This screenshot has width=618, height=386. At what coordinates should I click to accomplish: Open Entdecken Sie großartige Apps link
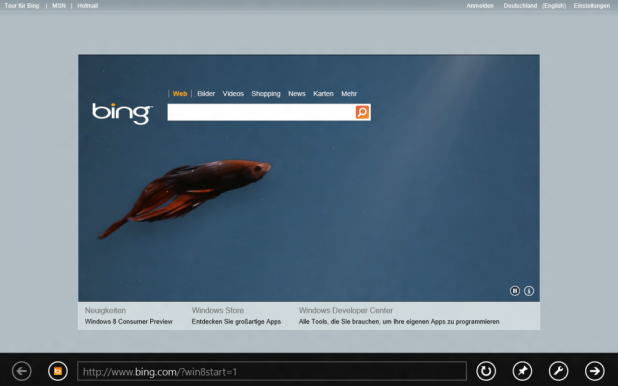point(236,322)
